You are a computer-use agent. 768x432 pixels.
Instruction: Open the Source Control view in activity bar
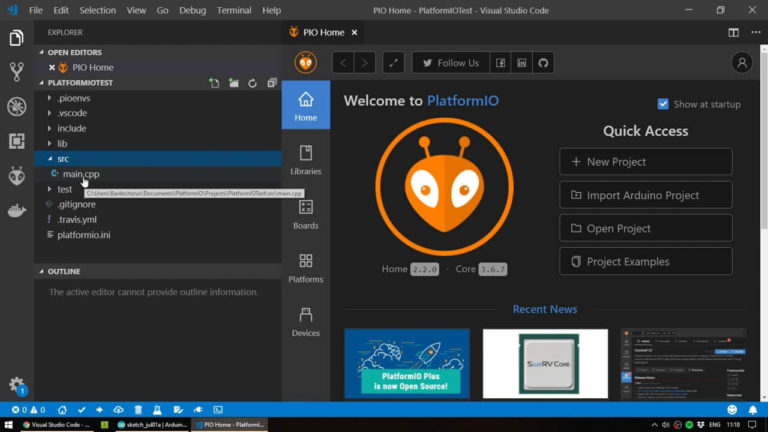click(16, 72)
